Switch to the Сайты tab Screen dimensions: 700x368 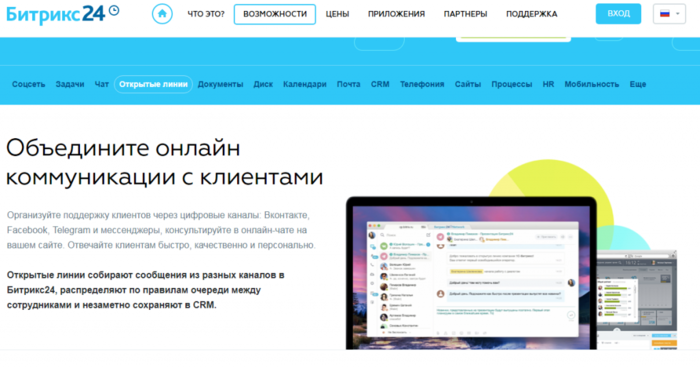pos(468,84)
